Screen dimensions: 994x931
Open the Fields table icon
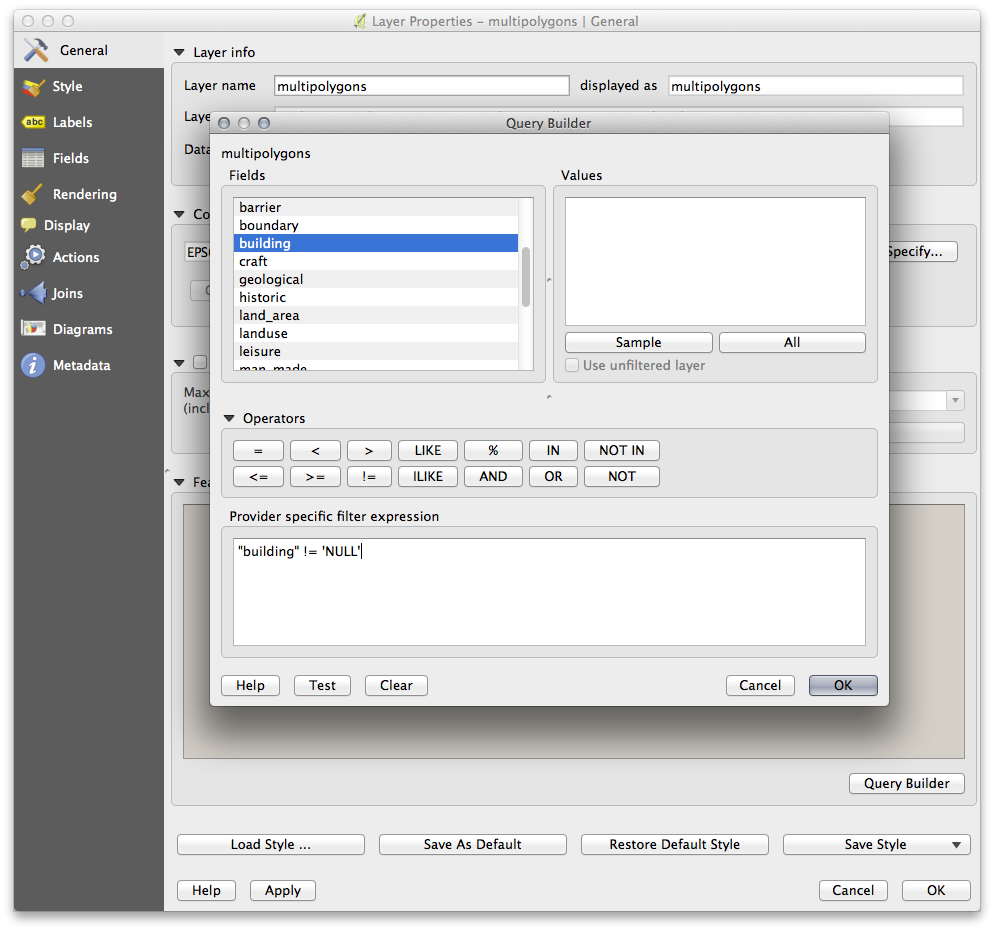click(x=34, y=158)
